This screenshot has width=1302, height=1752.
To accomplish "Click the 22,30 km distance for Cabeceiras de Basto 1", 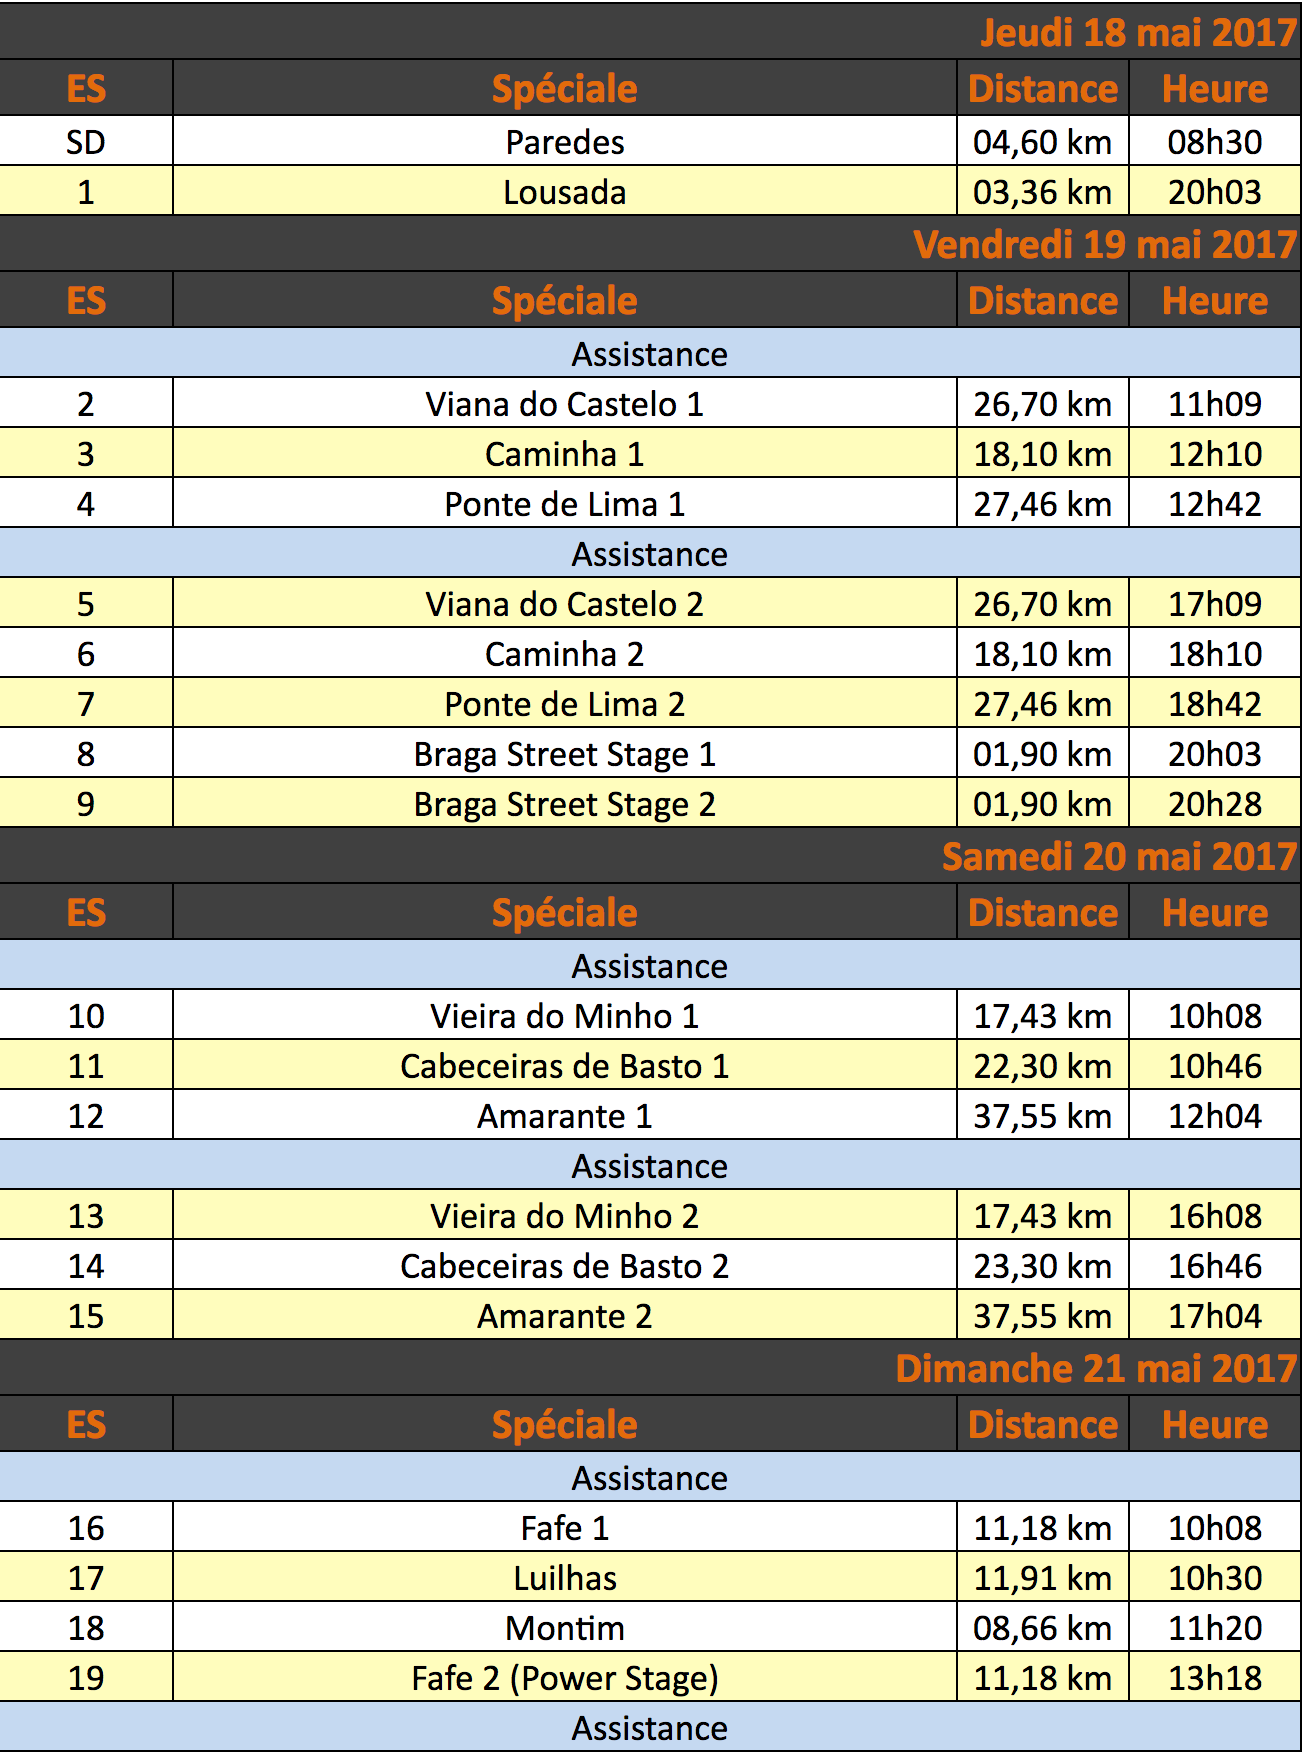I will (1043, 1065).
